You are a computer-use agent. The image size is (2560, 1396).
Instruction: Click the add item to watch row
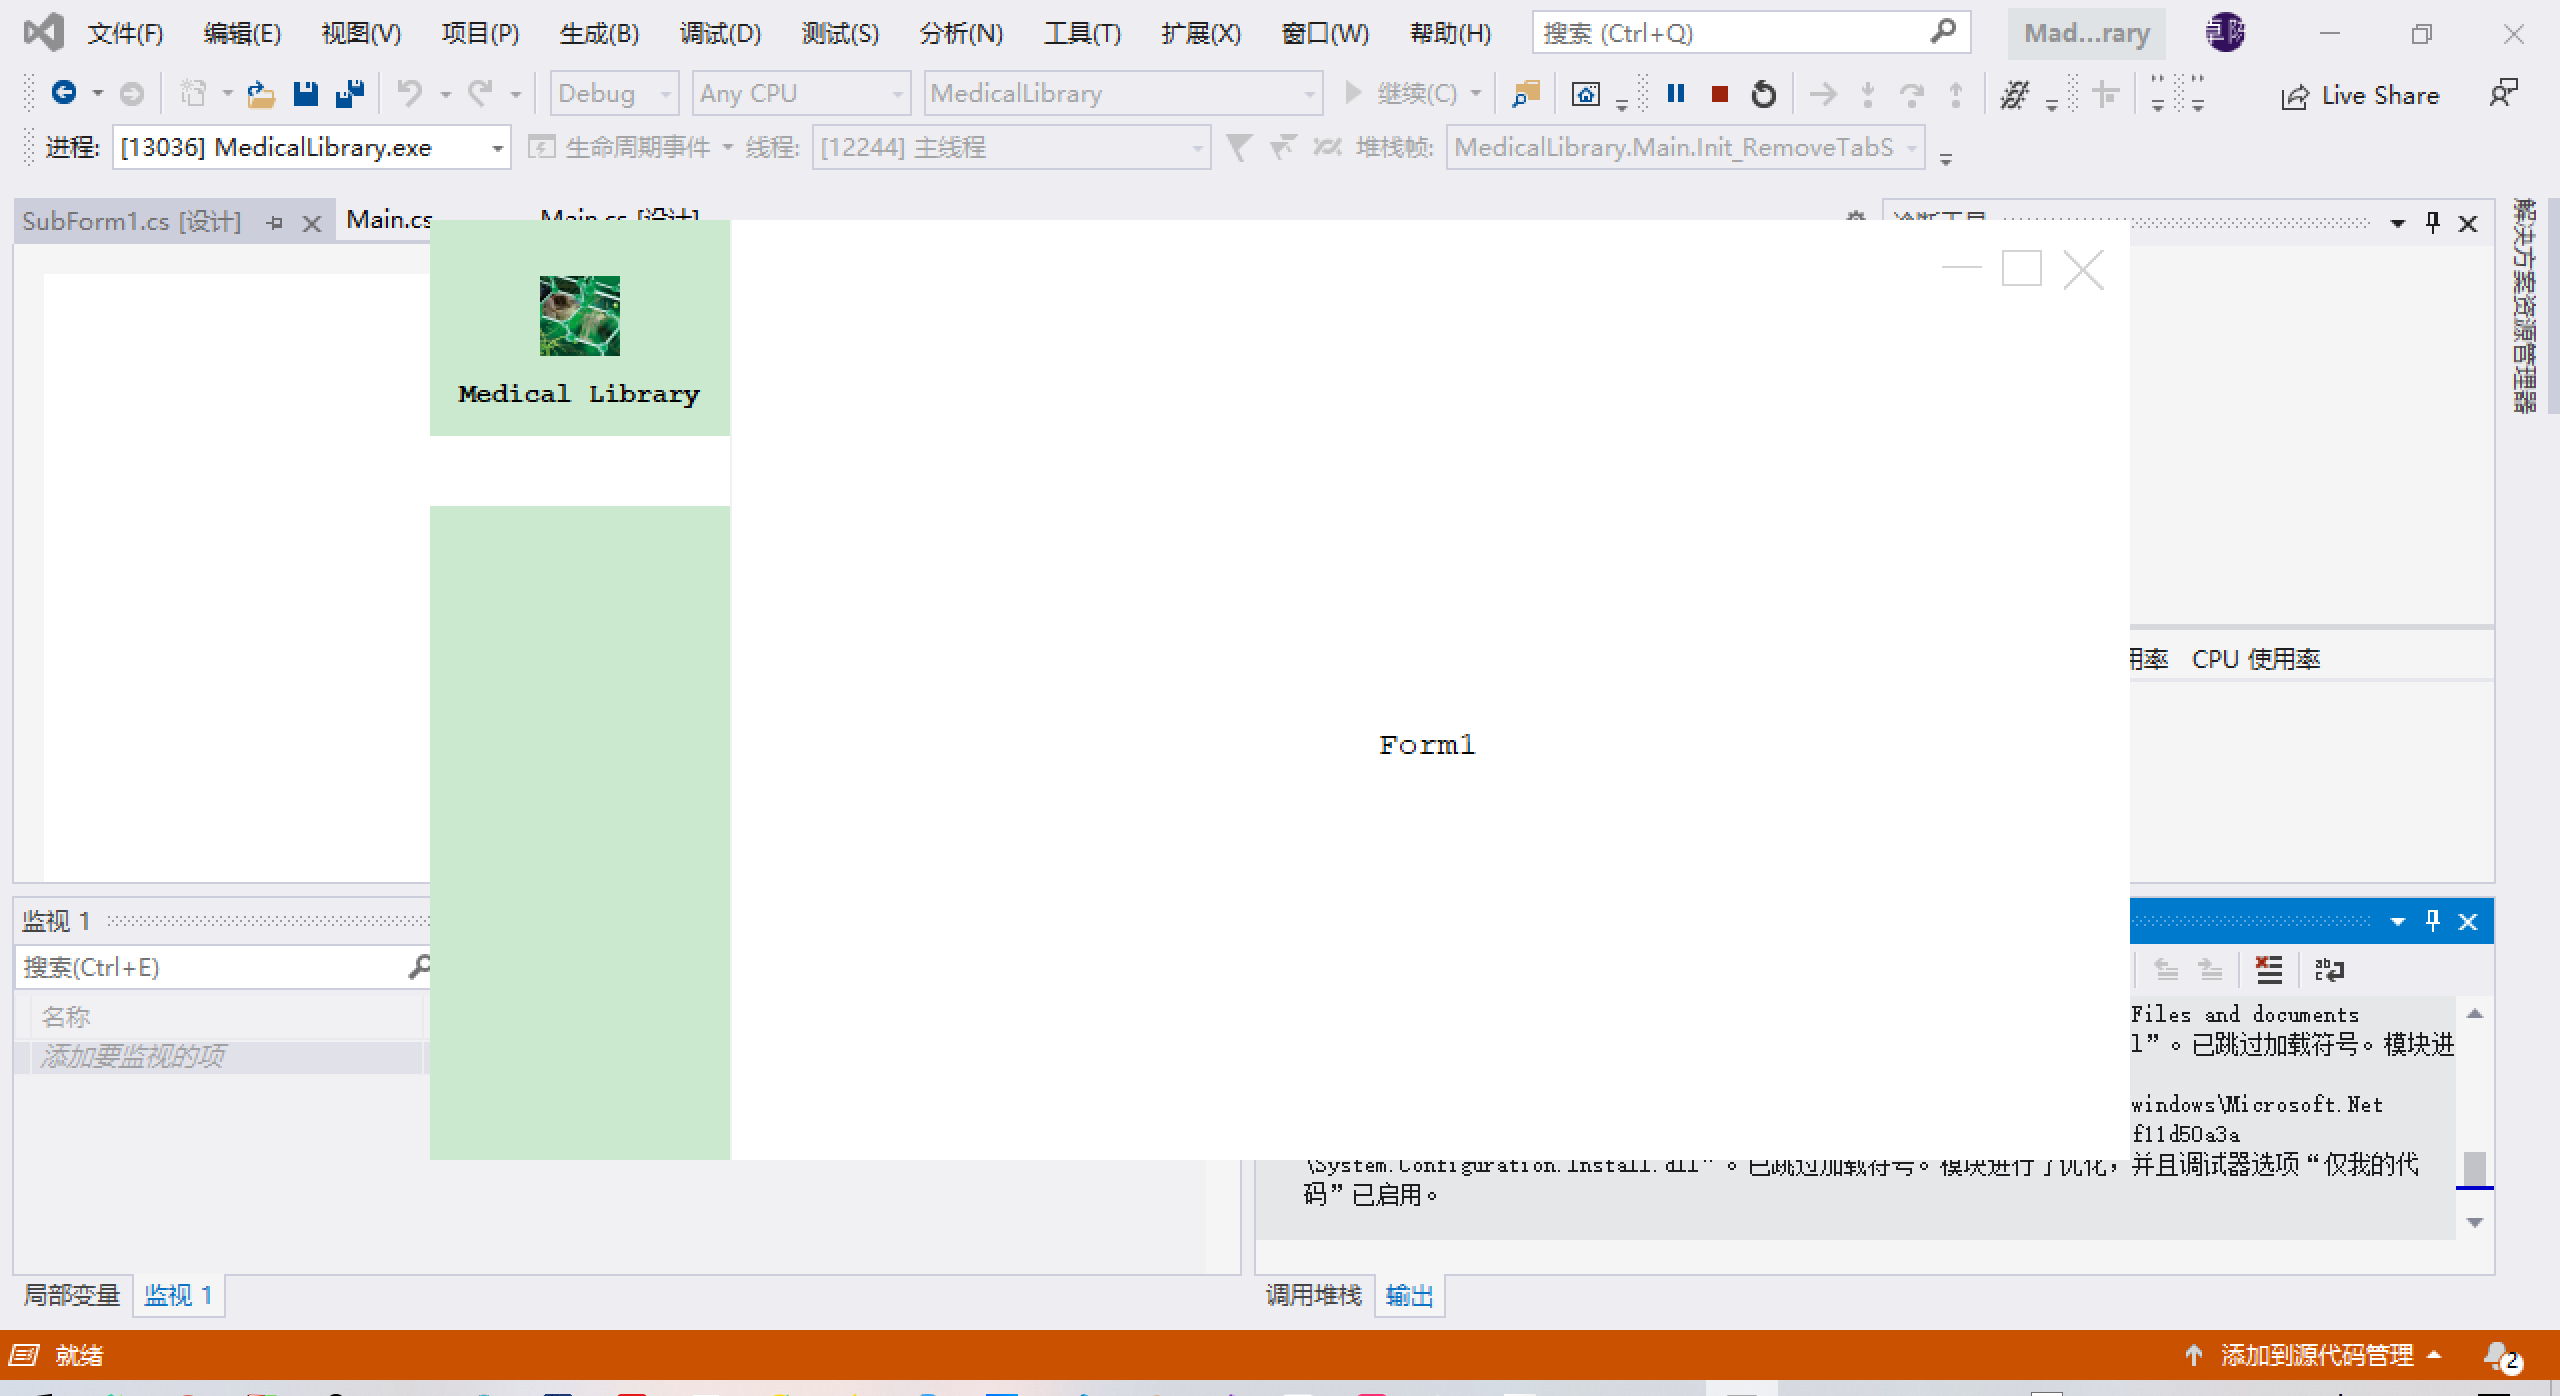[219, 1056]
